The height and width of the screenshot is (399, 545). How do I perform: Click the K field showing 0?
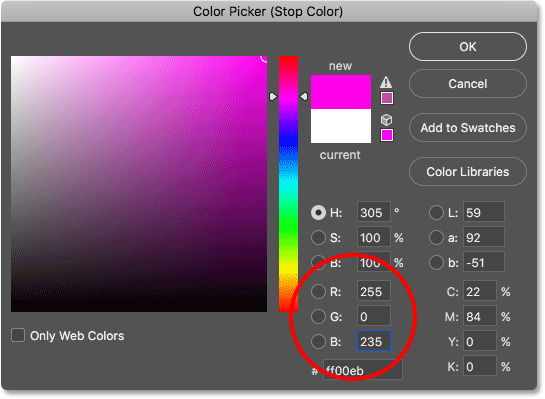480,366
